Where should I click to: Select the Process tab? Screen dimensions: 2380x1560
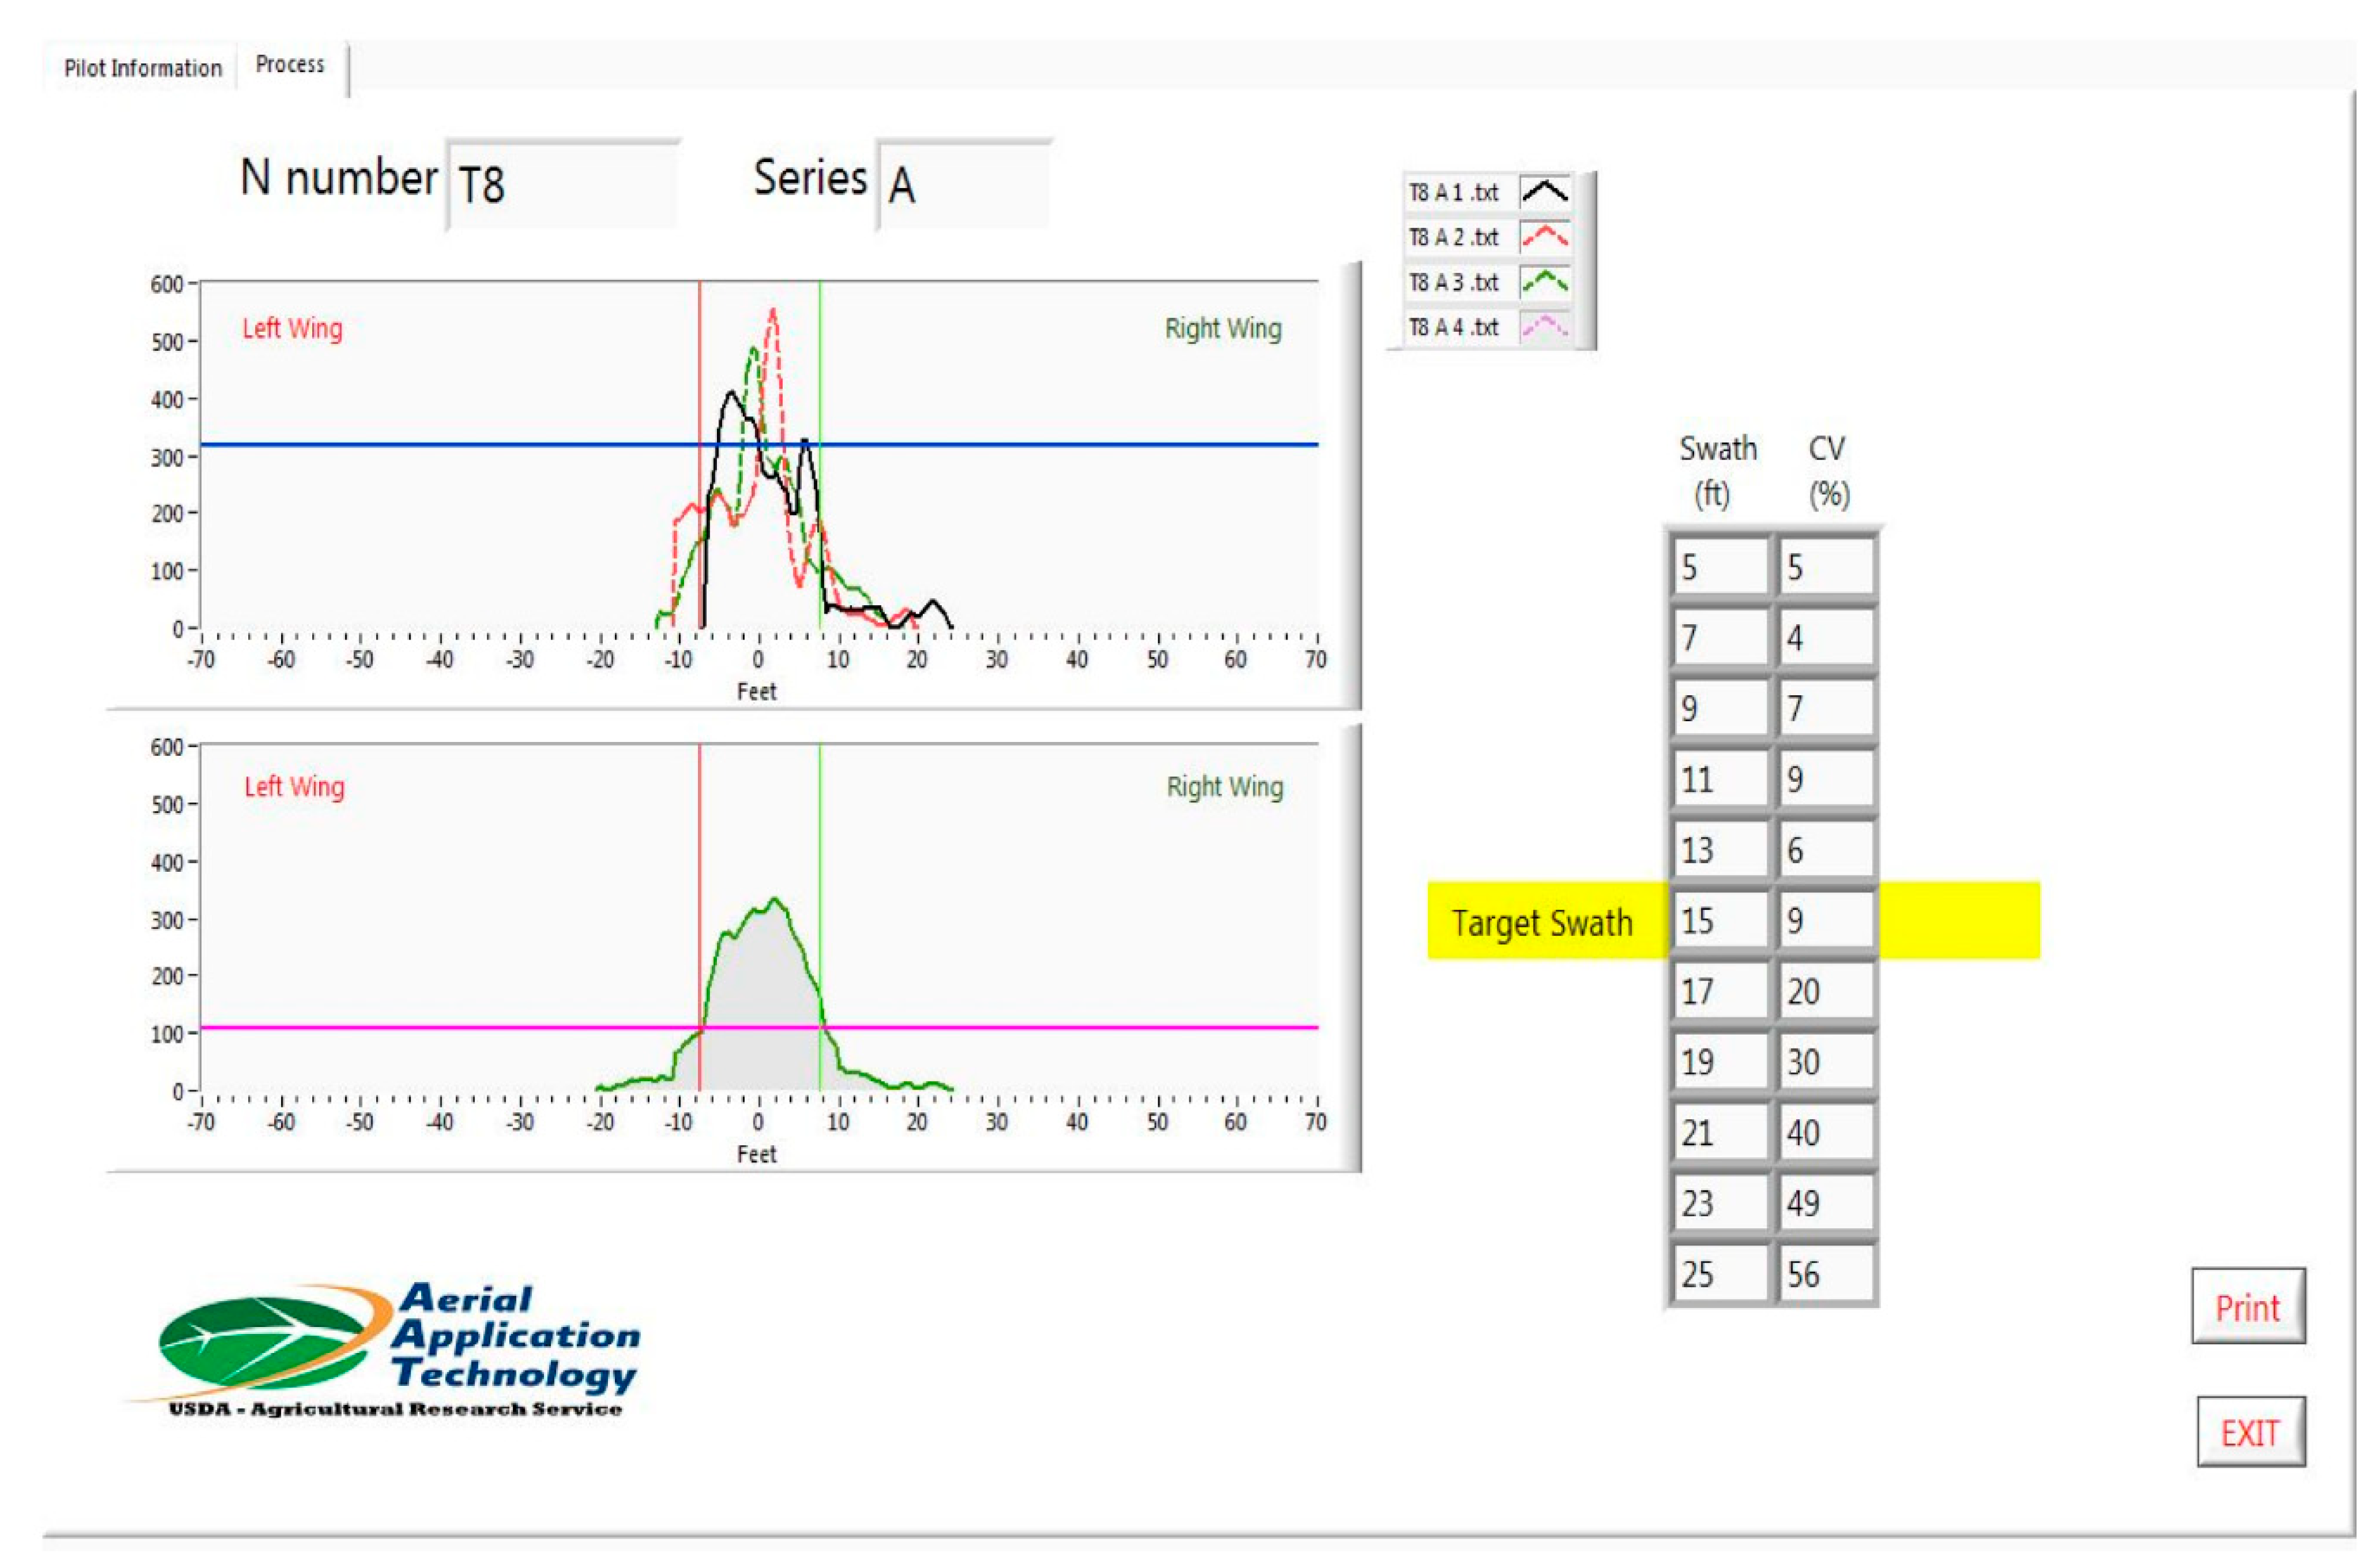pos(290,65)
